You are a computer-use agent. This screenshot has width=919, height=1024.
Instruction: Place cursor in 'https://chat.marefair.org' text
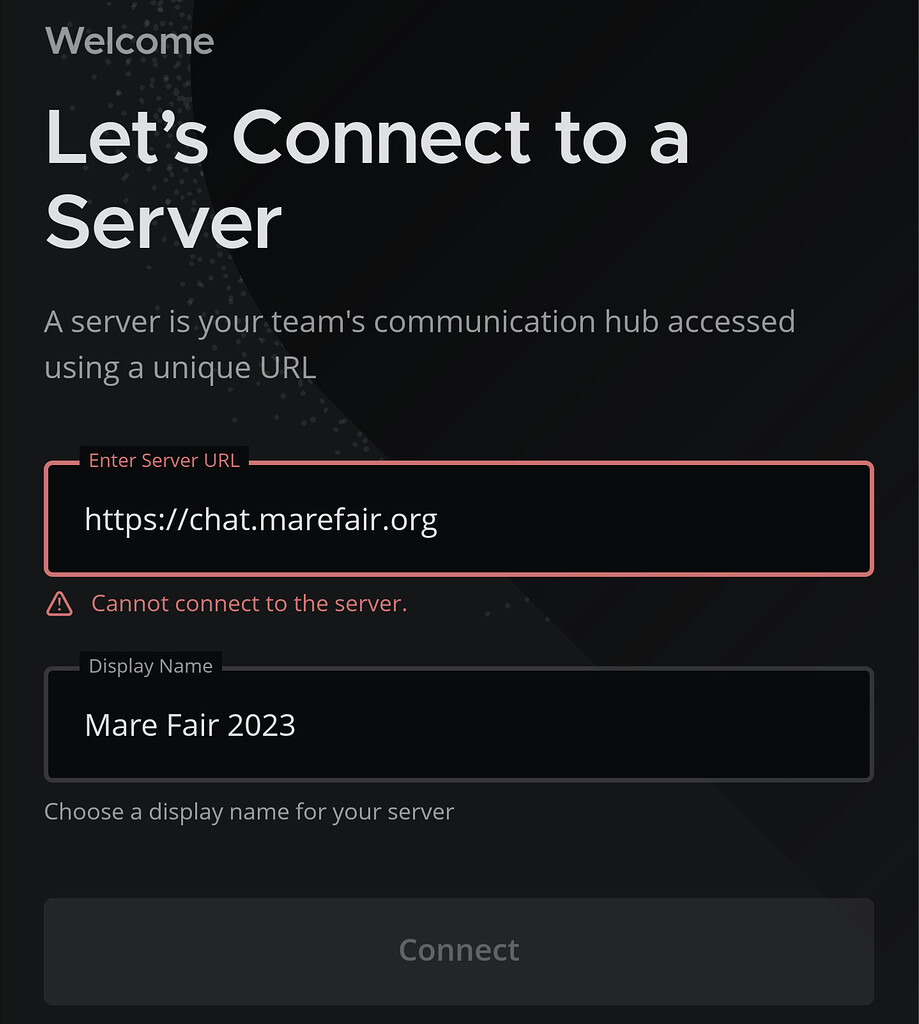point(261,520)
